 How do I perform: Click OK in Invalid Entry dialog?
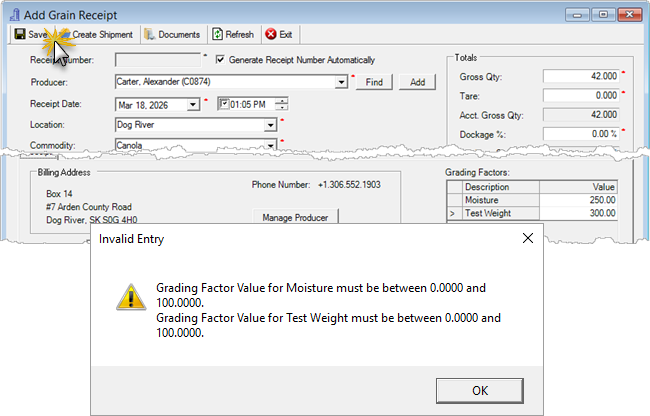[x=480, y=390]
